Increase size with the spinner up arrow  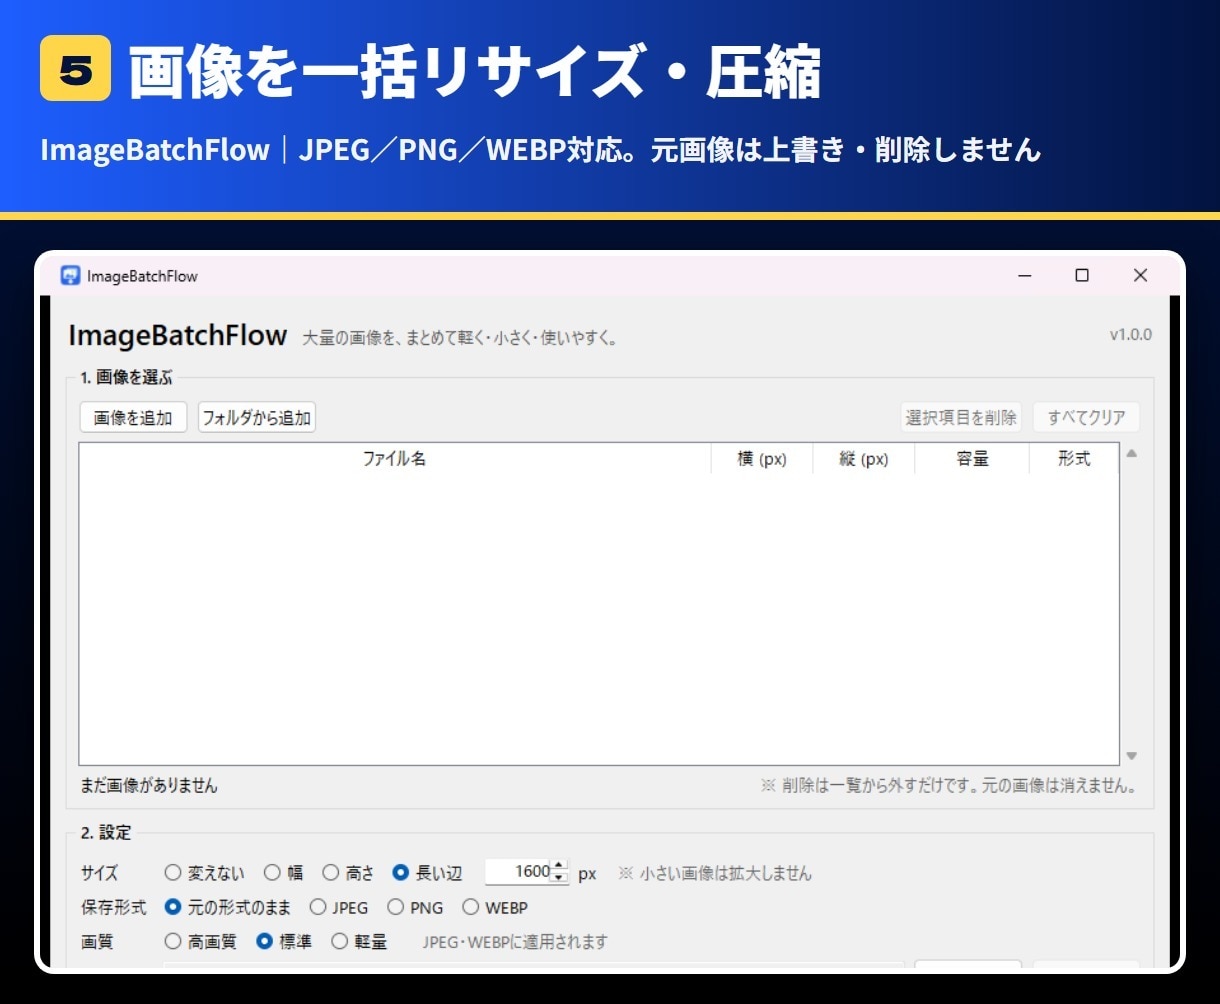click(559, 866)
